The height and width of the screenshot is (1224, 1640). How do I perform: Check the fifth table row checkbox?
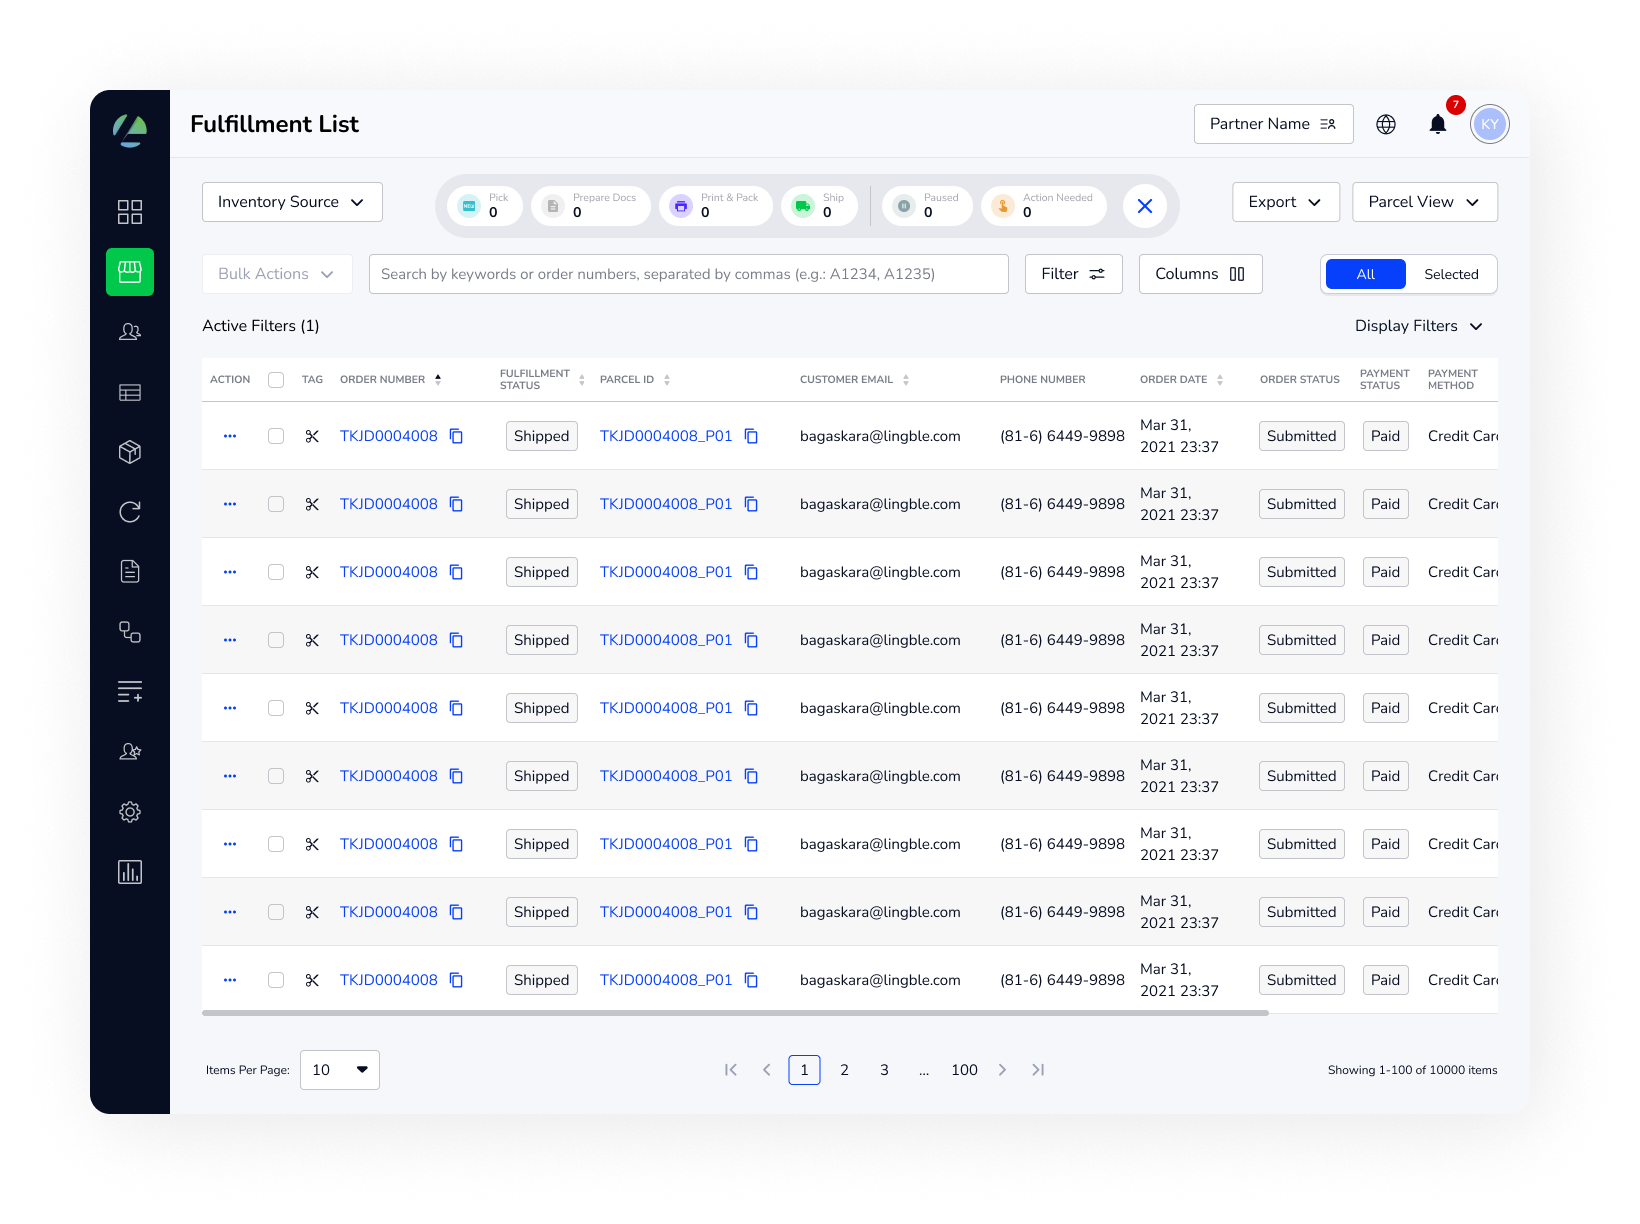tap(276, 708)
